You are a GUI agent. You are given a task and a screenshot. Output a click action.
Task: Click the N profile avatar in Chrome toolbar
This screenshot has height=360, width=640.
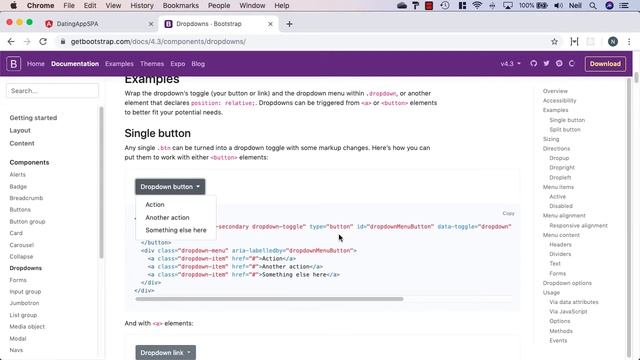click(x=613, y=42)
